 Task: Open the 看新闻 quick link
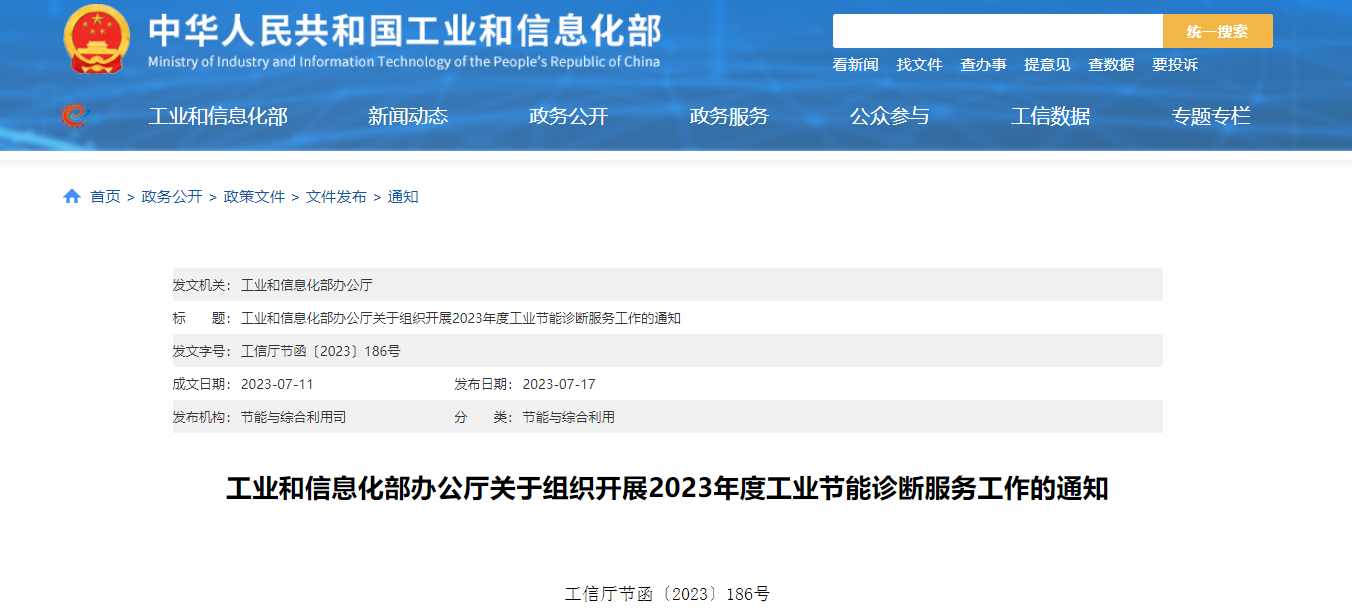pos(855,65)
